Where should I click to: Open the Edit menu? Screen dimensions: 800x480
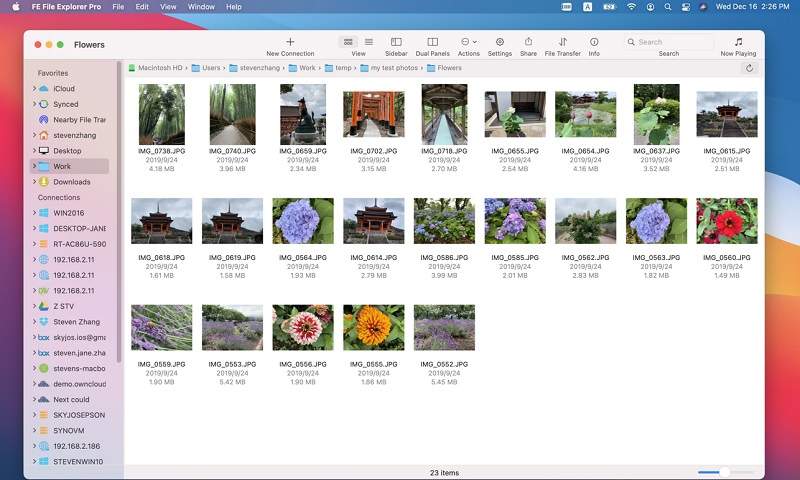[142, 7]
